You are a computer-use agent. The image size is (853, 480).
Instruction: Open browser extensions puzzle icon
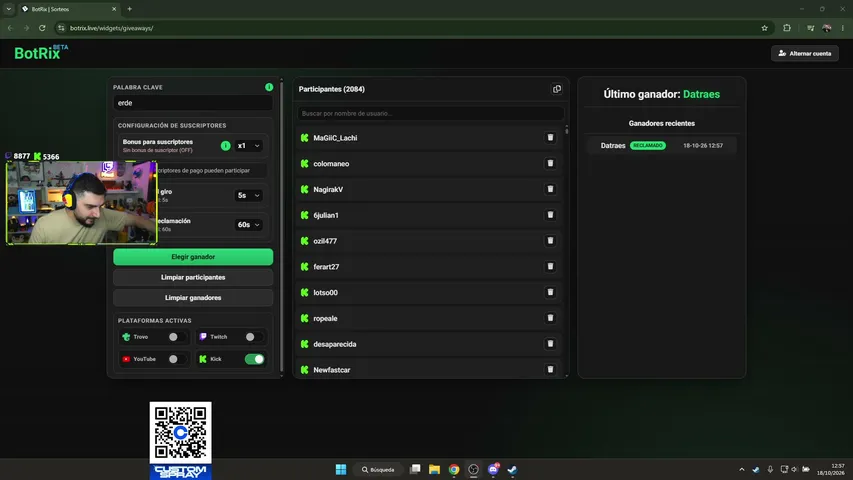787,28
